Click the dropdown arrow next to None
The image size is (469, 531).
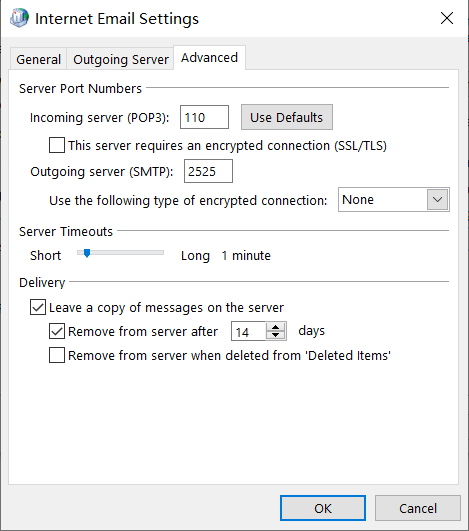click(437, 200)
